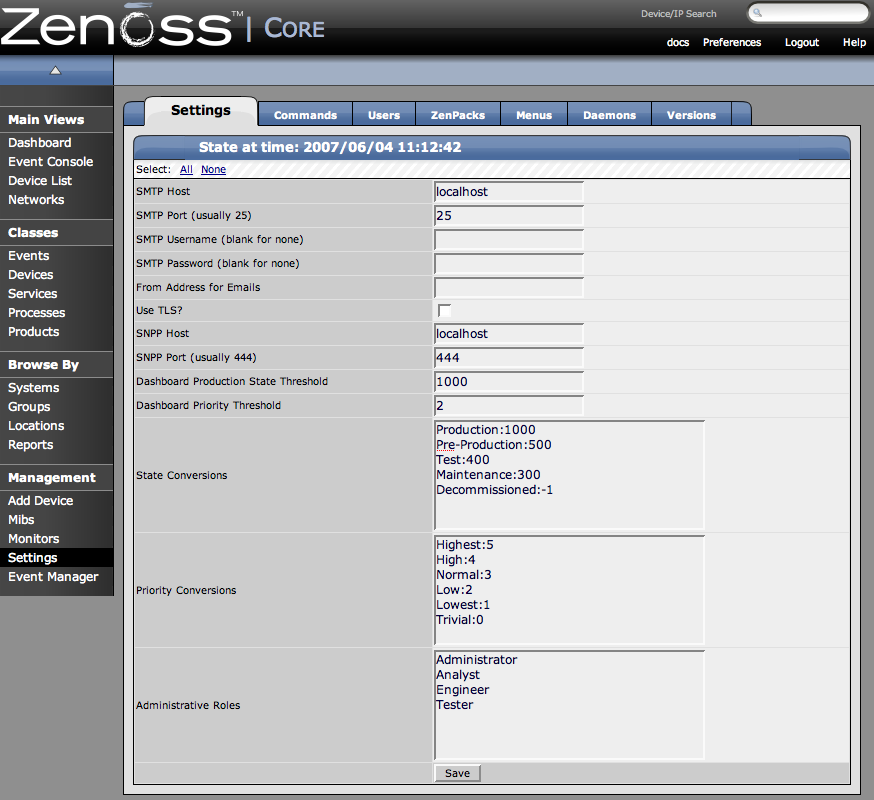
Task: Click the Main Views heading
Action: (46, 120)
